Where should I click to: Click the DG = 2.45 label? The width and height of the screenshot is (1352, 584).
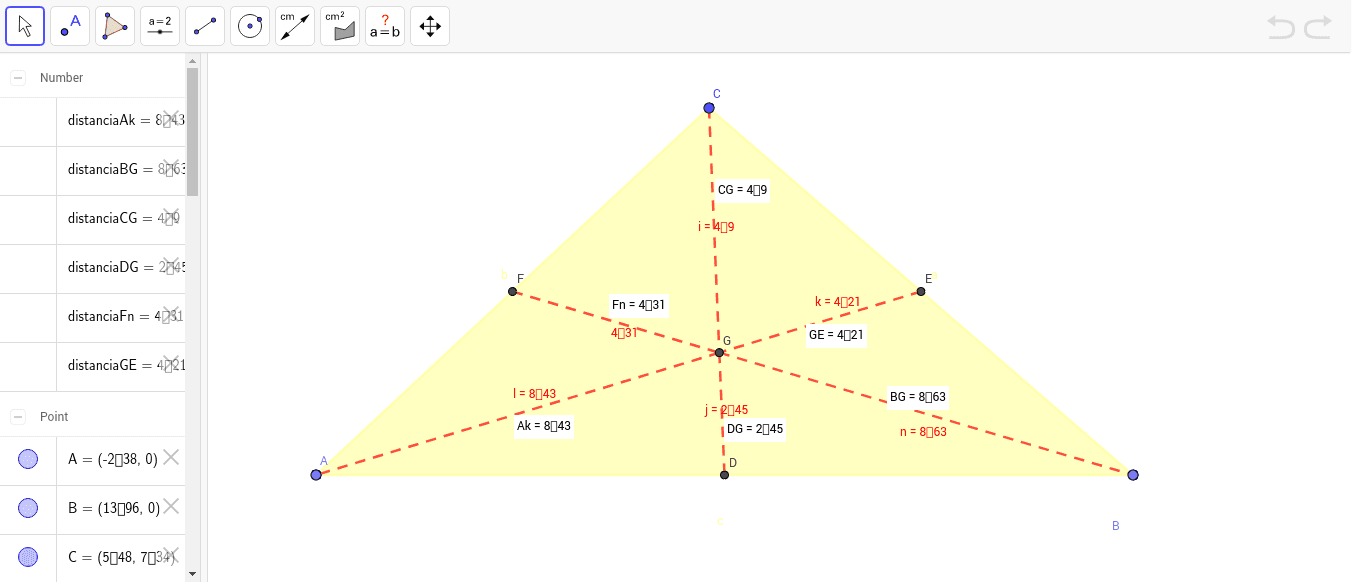point(755,429)
